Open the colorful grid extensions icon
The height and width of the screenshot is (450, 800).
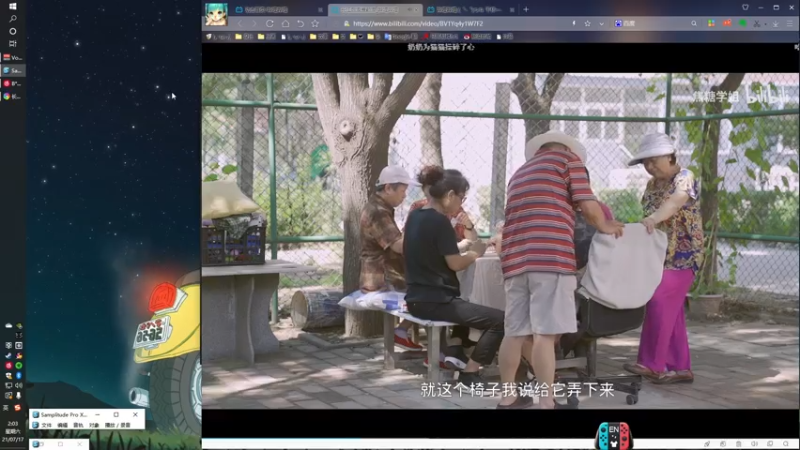click(x=711, y=23)
